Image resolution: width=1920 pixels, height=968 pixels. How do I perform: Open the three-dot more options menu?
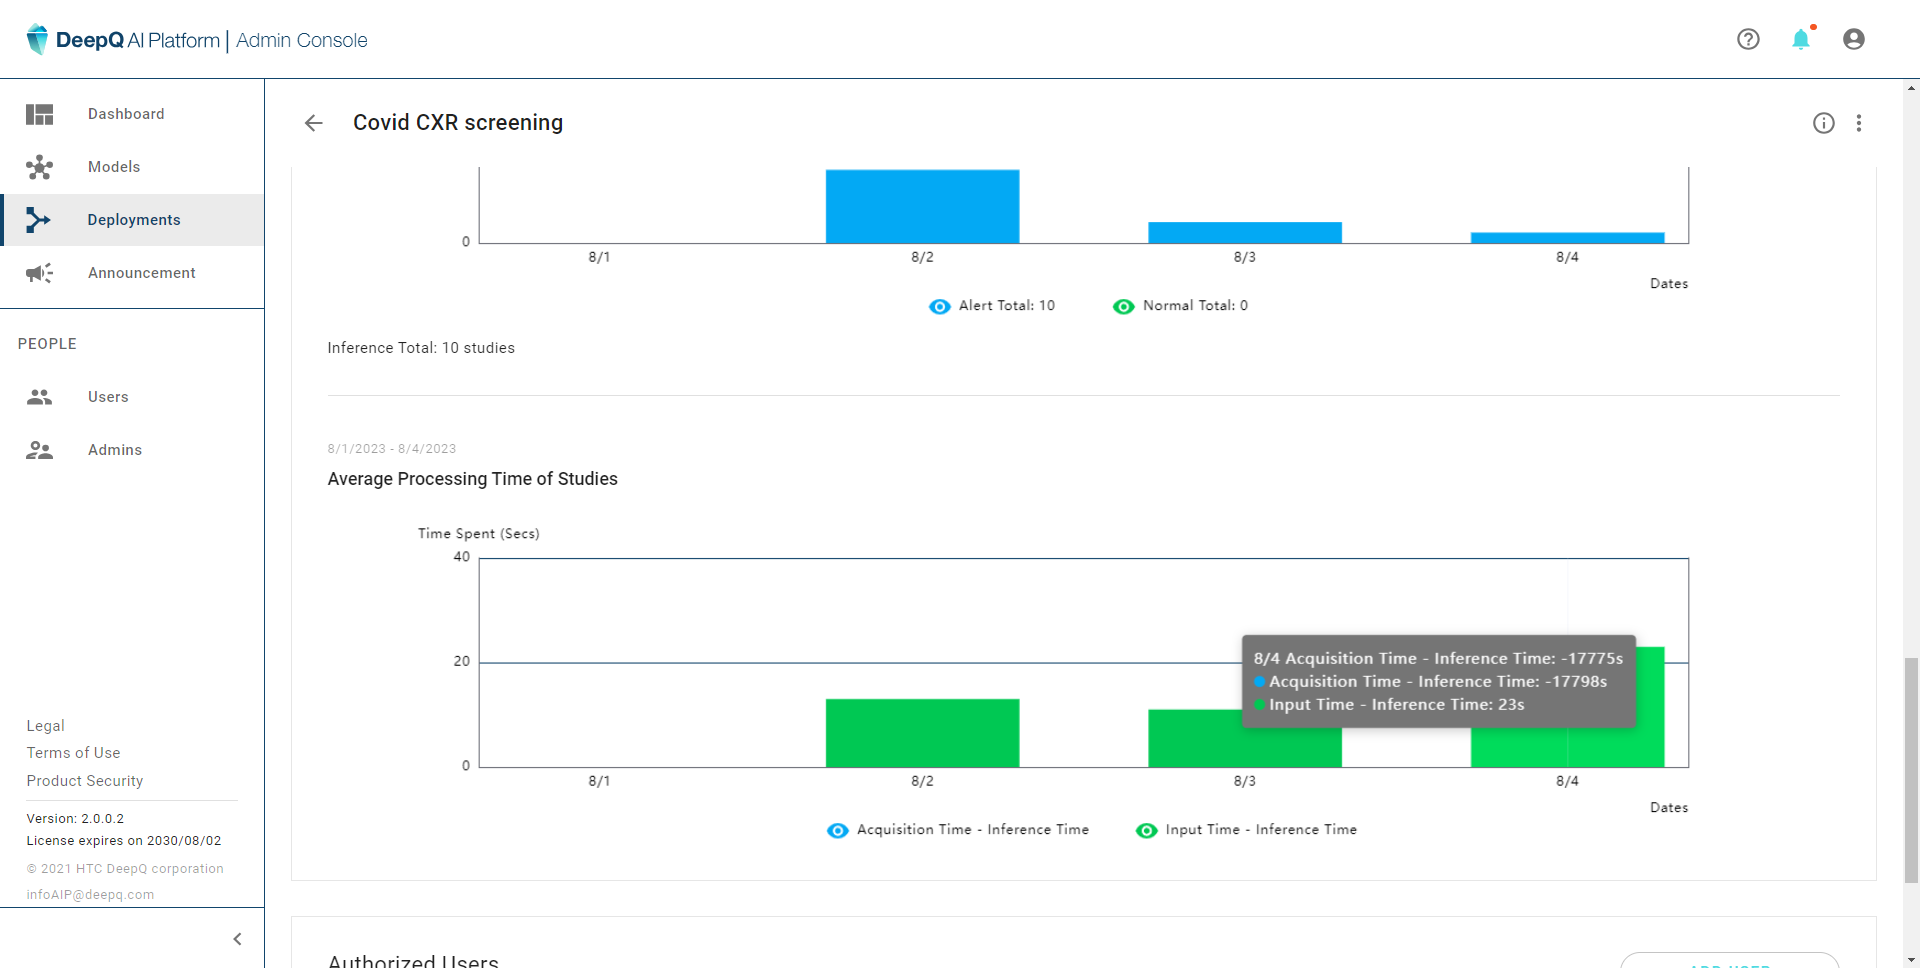point(1859,123)
